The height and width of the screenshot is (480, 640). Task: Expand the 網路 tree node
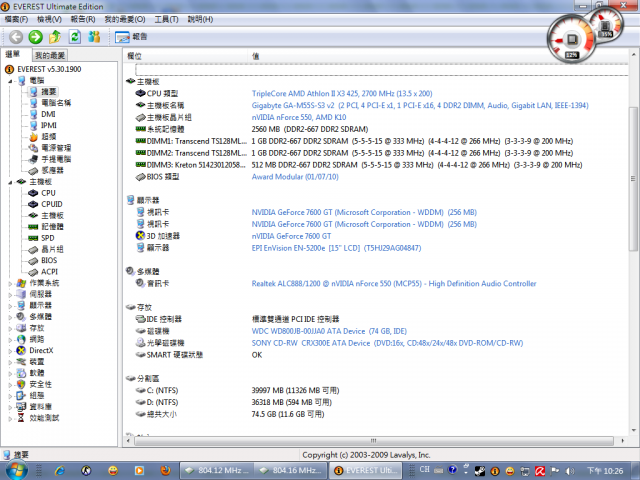tap(10, 339)
